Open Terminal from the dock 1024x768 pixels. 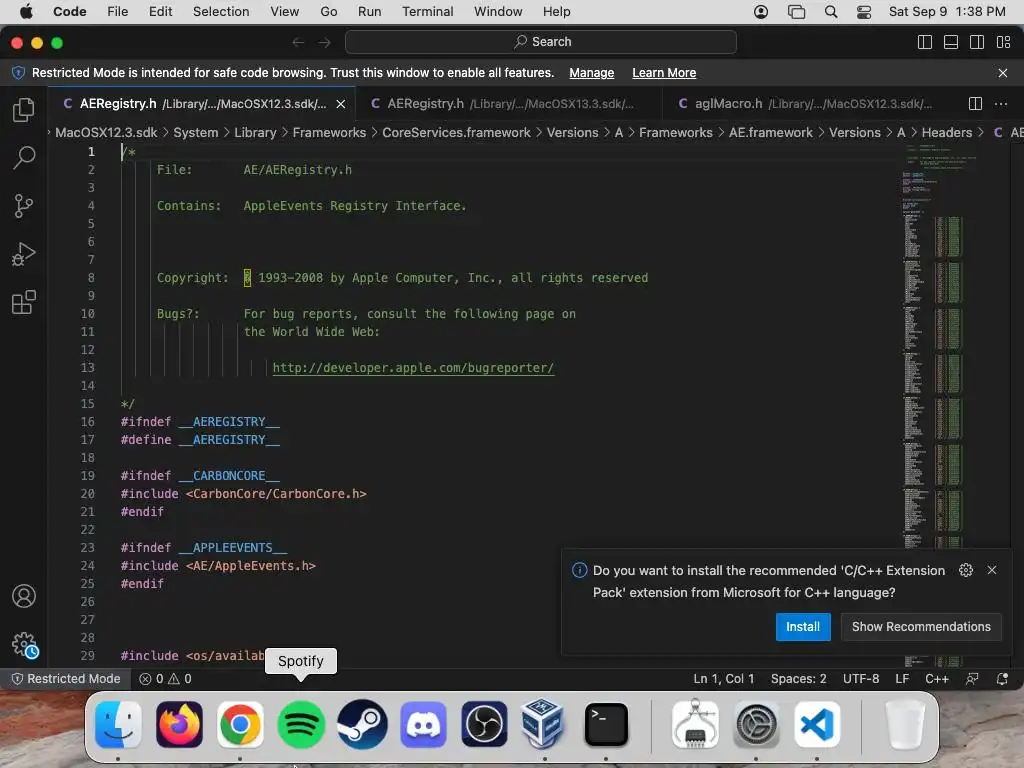click(x=606, y=724)
